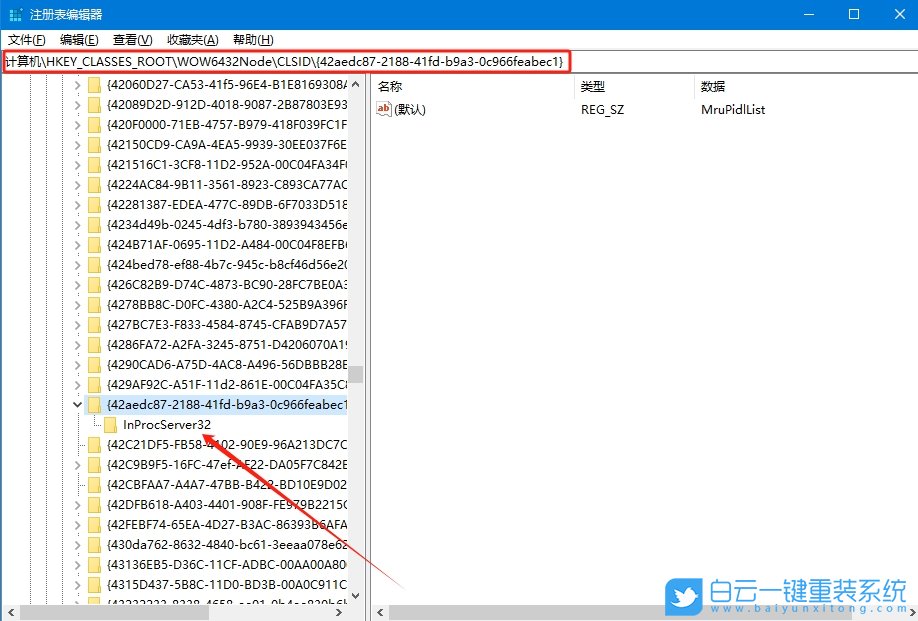Viewport: 918px width, 621px height.
Task: Click folder icon of {42060D27-CA53-41f5 key
Action: [95, 85]
